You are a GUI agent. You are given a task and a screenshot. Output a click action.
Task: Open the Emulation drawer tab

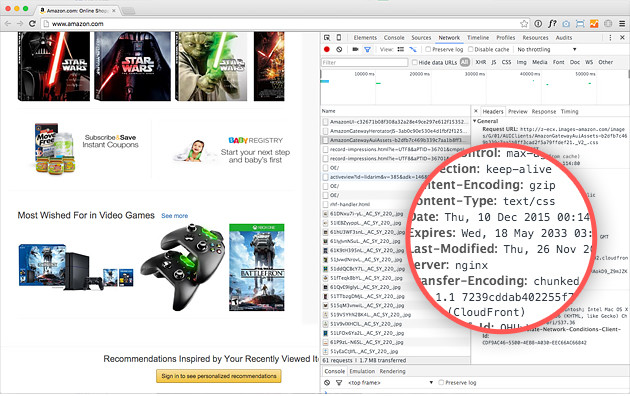coord(362,371)
